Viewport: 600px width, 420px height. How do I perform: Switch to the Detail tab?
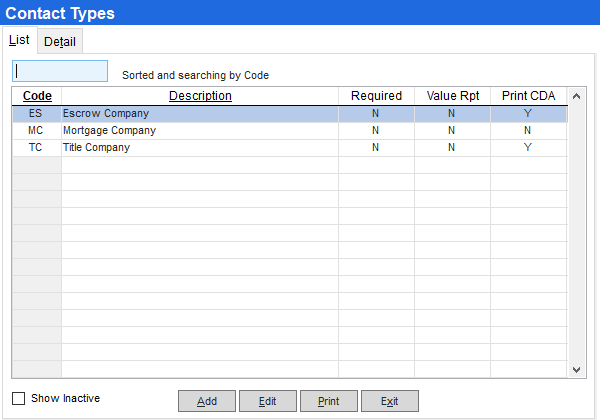click(x=60, y=41)
